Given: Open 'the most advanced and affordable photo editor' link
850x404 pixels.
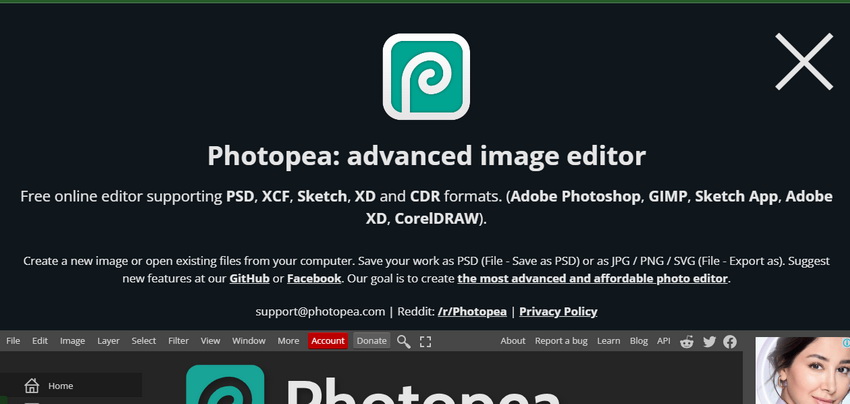Looking at the screenshot, I should tap(593, 279).
